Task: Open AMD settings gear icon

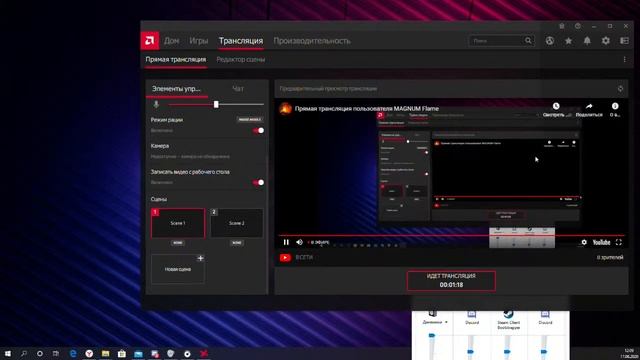Action: point(606,41)
